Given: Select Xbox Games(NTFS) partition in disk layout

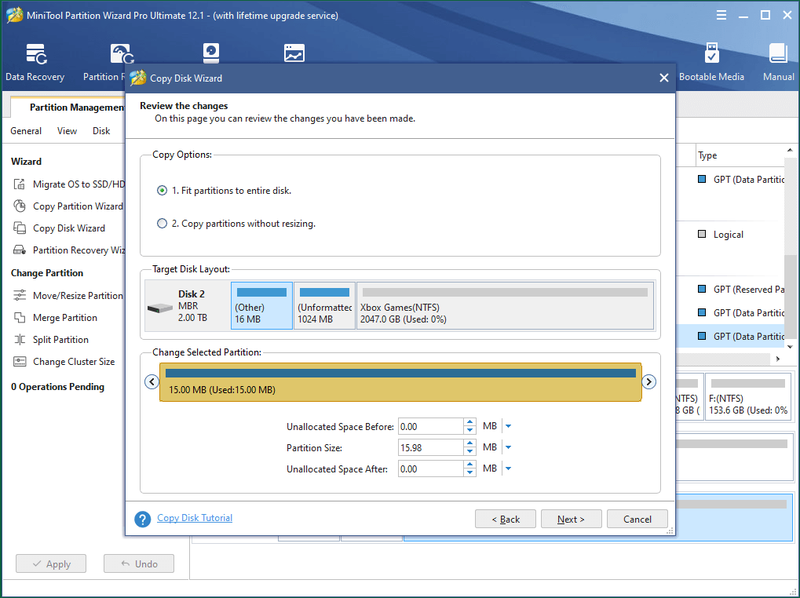Looking at the screenshot, I should (505, 306).
